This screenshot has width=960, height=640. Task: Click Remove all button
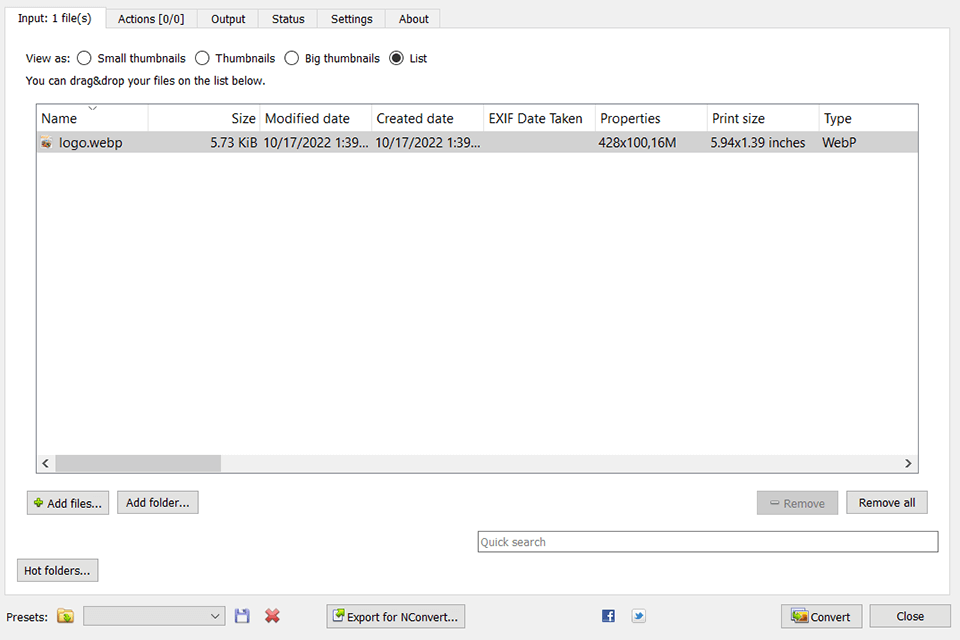(x=887, y=503)
